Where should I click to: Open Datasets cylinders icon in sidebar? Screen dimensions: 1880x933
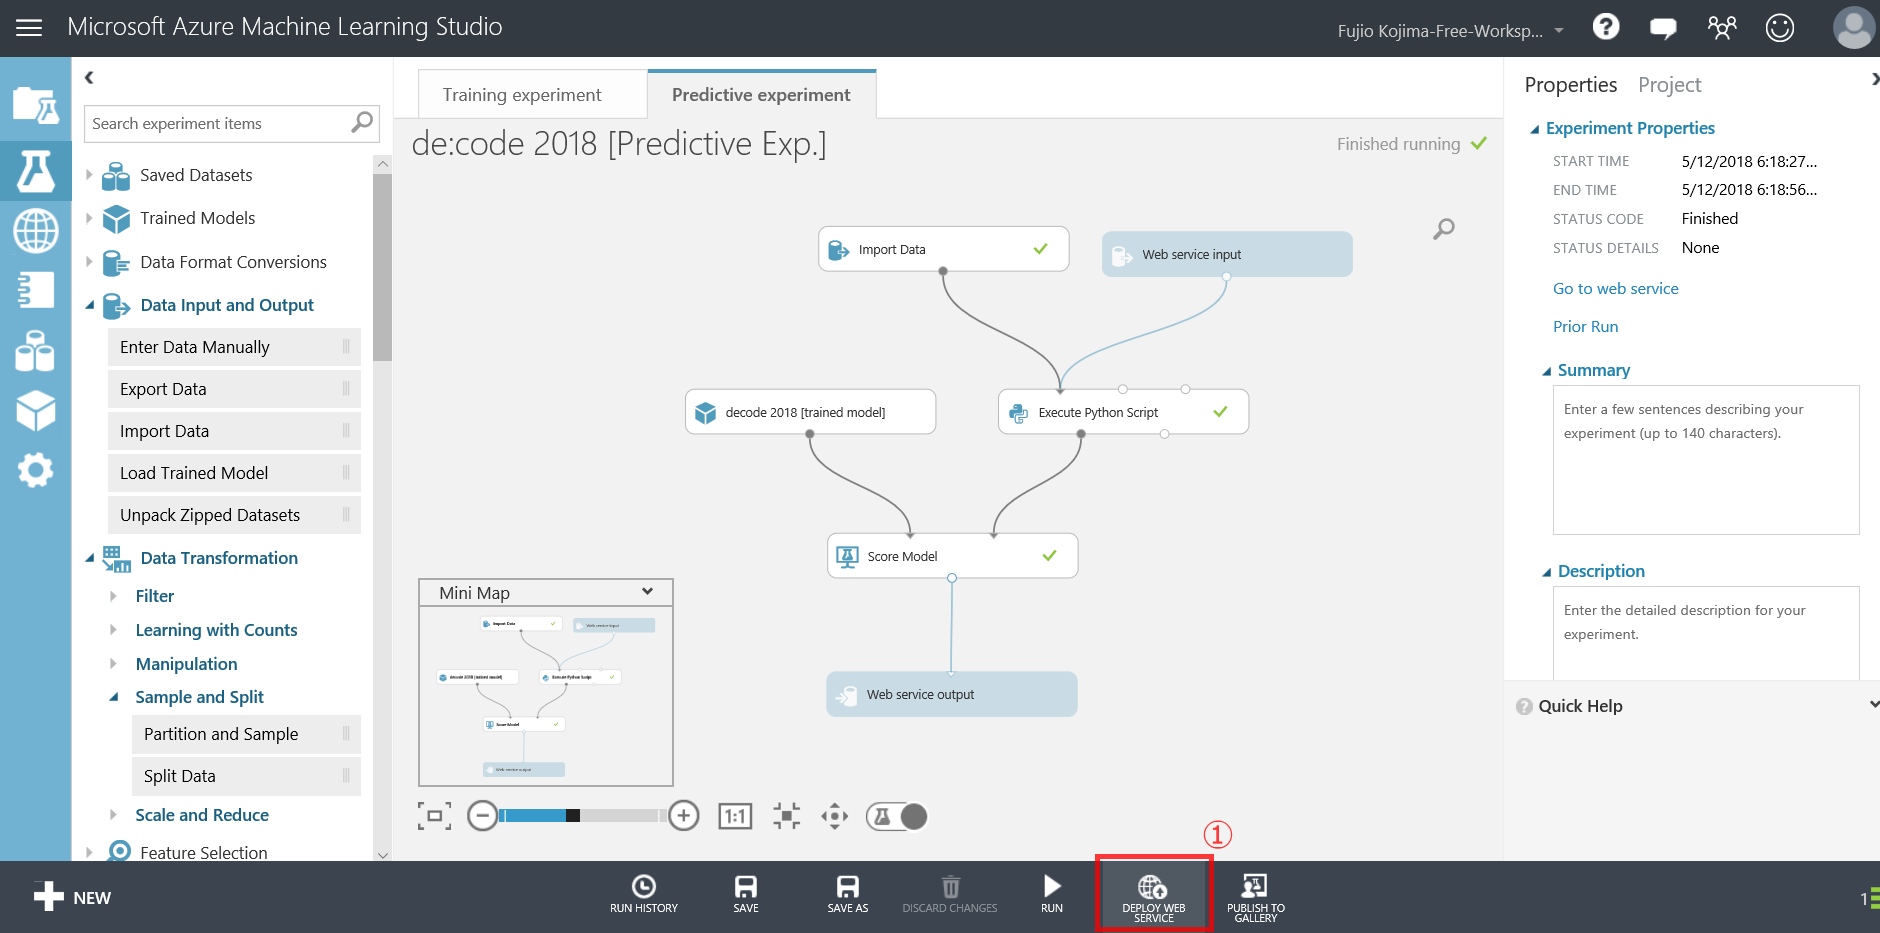35,351
